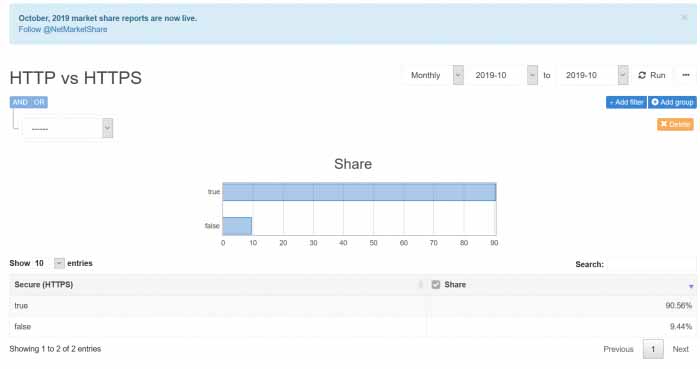700x369 pixels.
Task: Switch filter logic to OR
Action: pos(39,102)
